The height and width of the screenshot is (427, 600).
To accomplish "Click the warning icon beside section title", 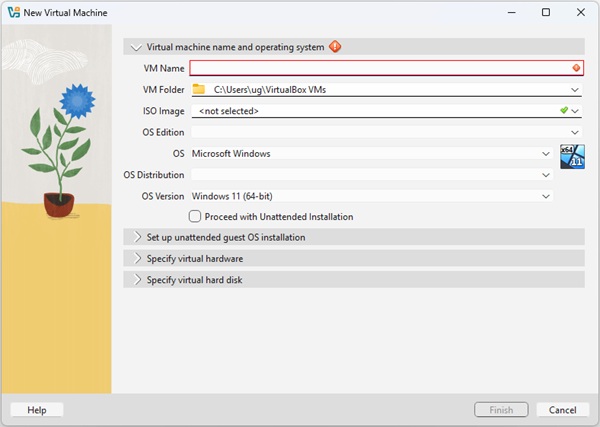I will (335, 46).
